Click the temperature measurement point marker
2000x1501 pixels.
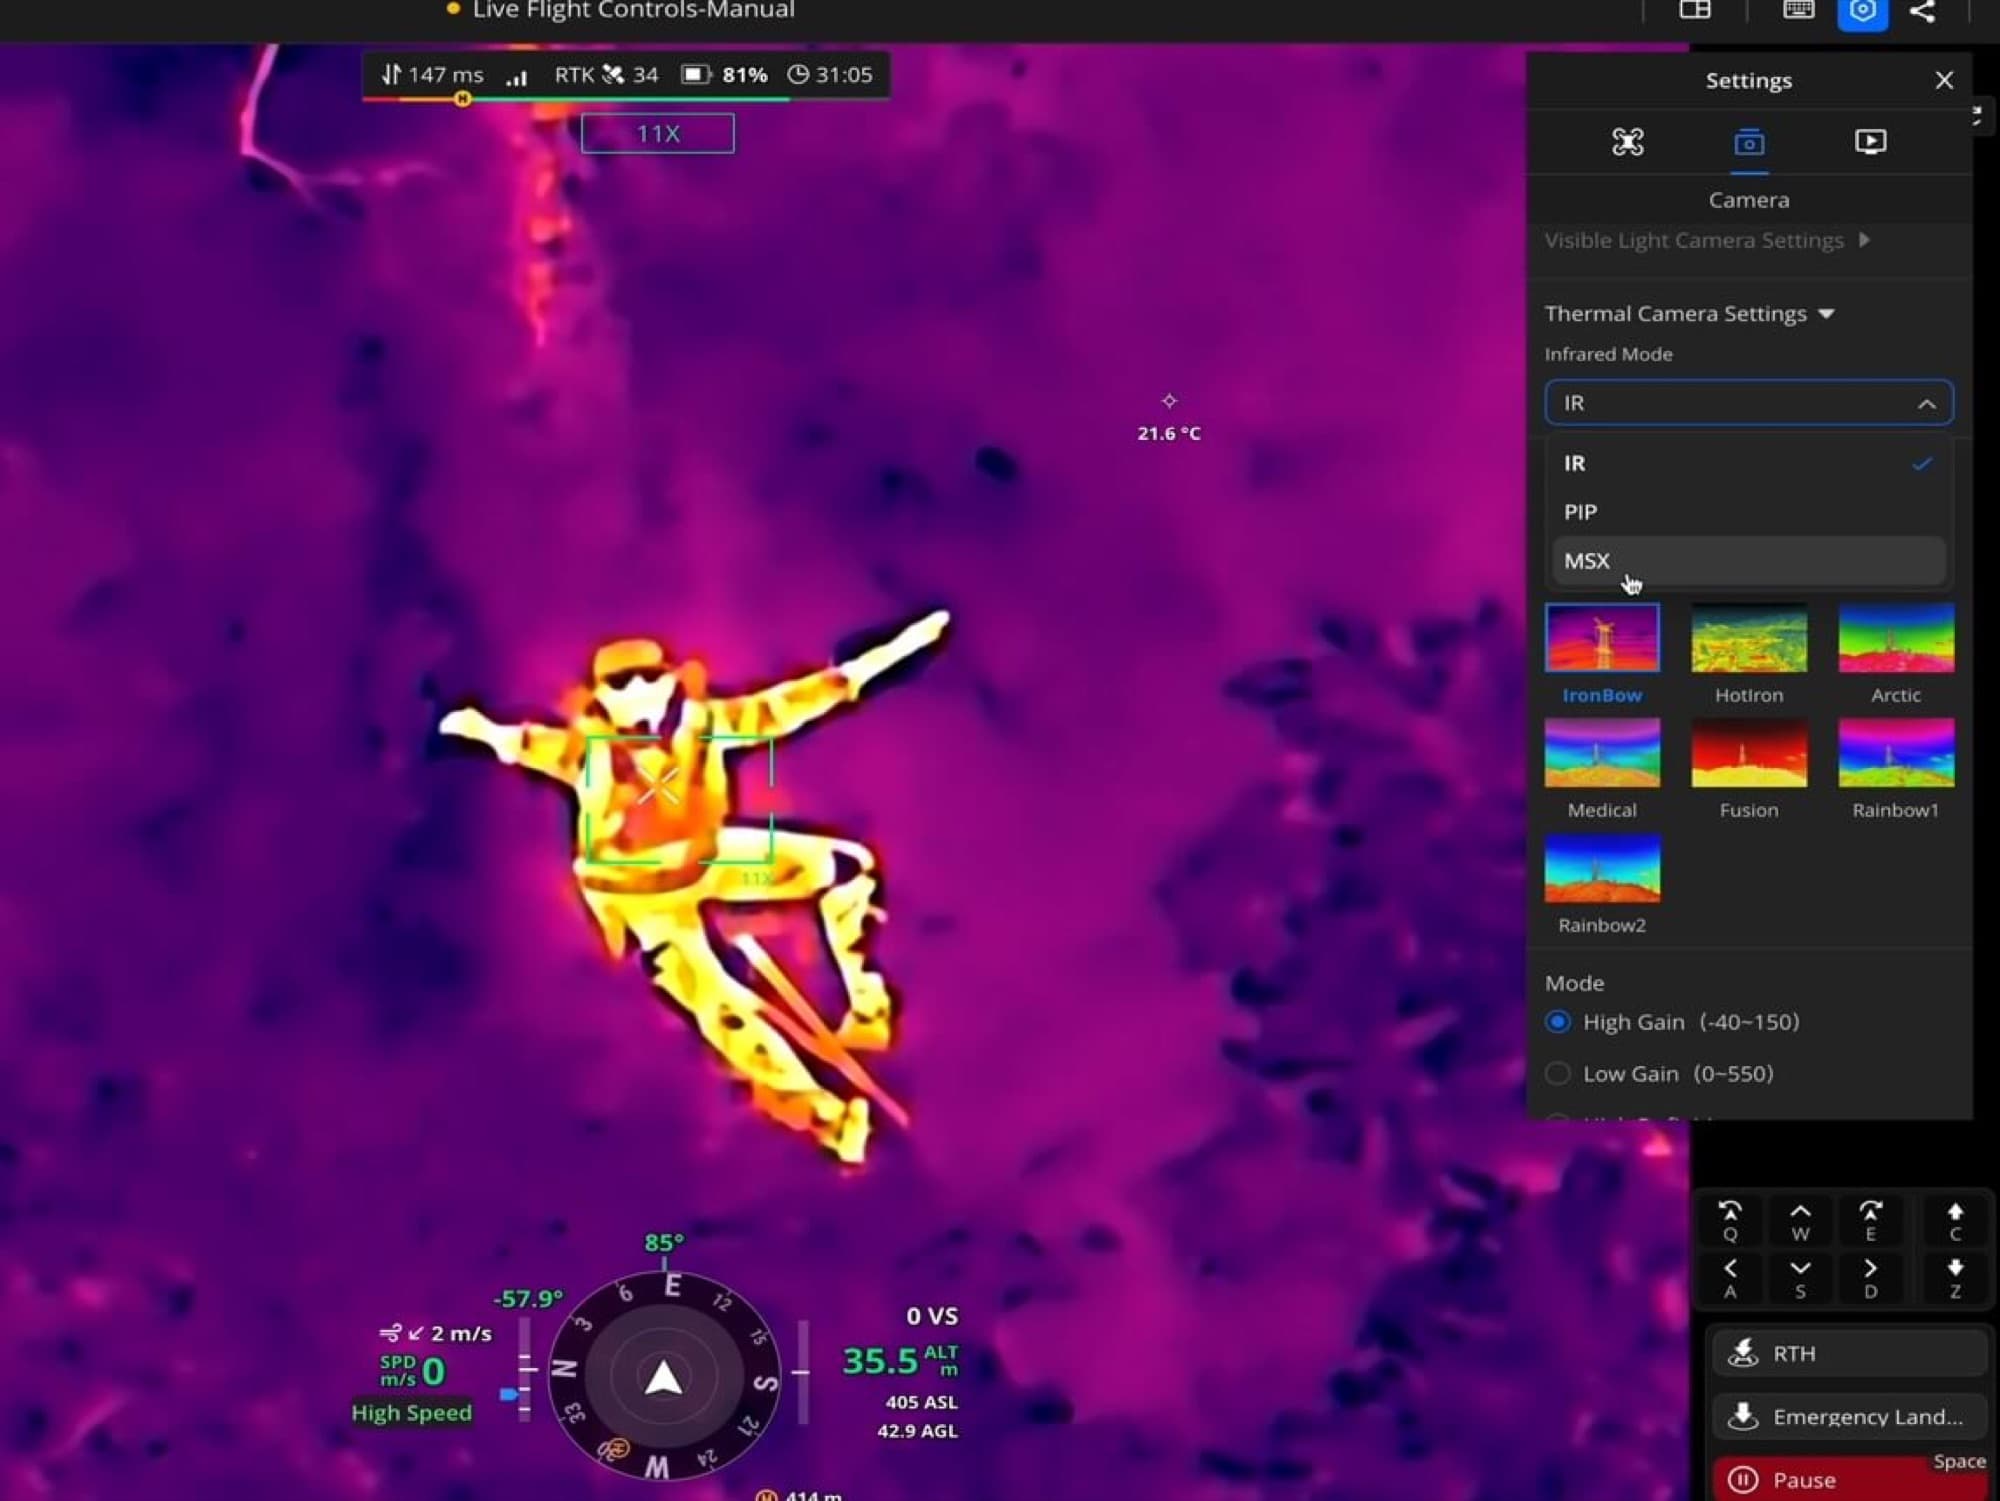click(1169, 401)
